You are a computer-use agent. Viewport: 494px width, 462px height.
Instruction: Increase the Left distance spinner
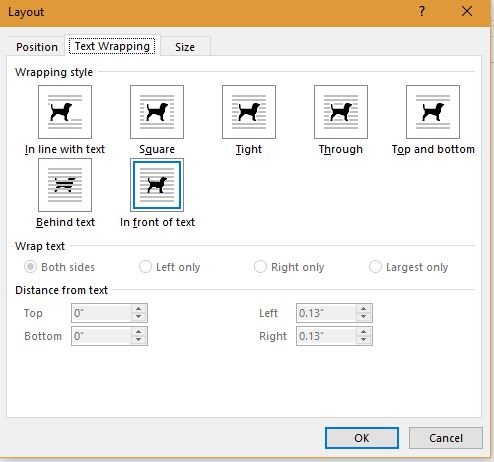pyautogui.click(x=363, y=309)
